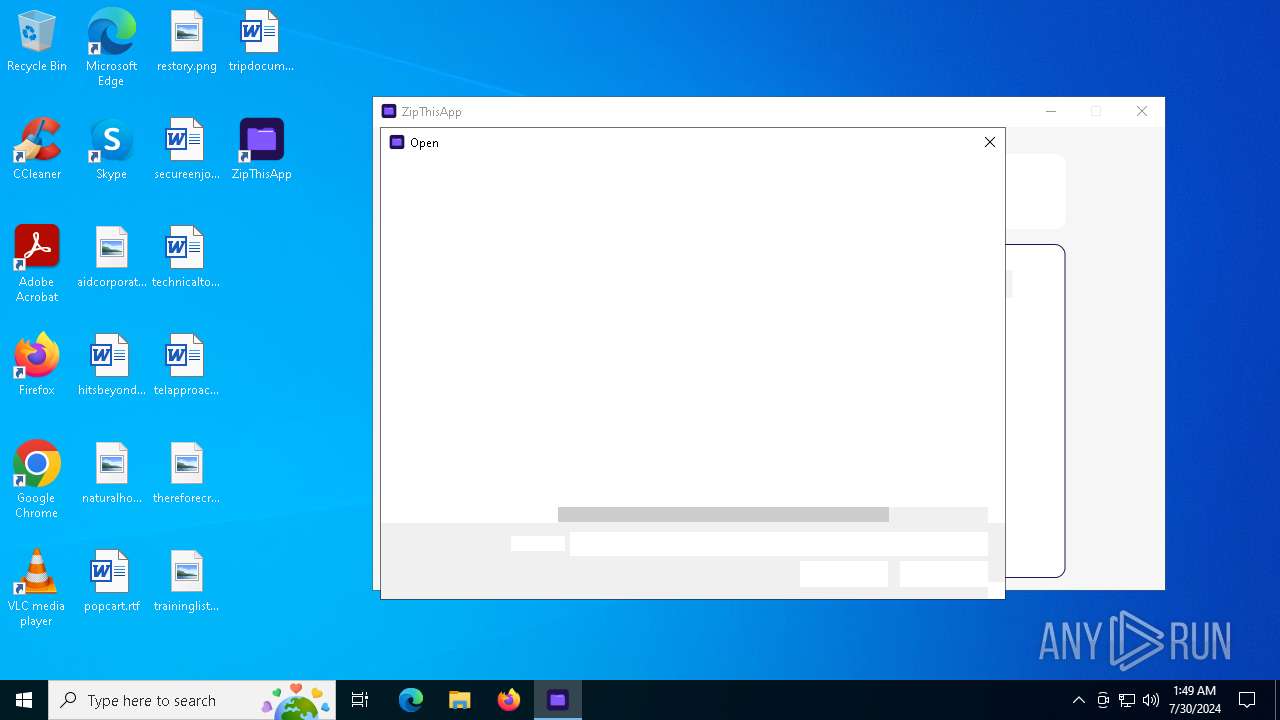Open the VLC media player shortcut
This screenshot has height=720, width=1280.
37,588
